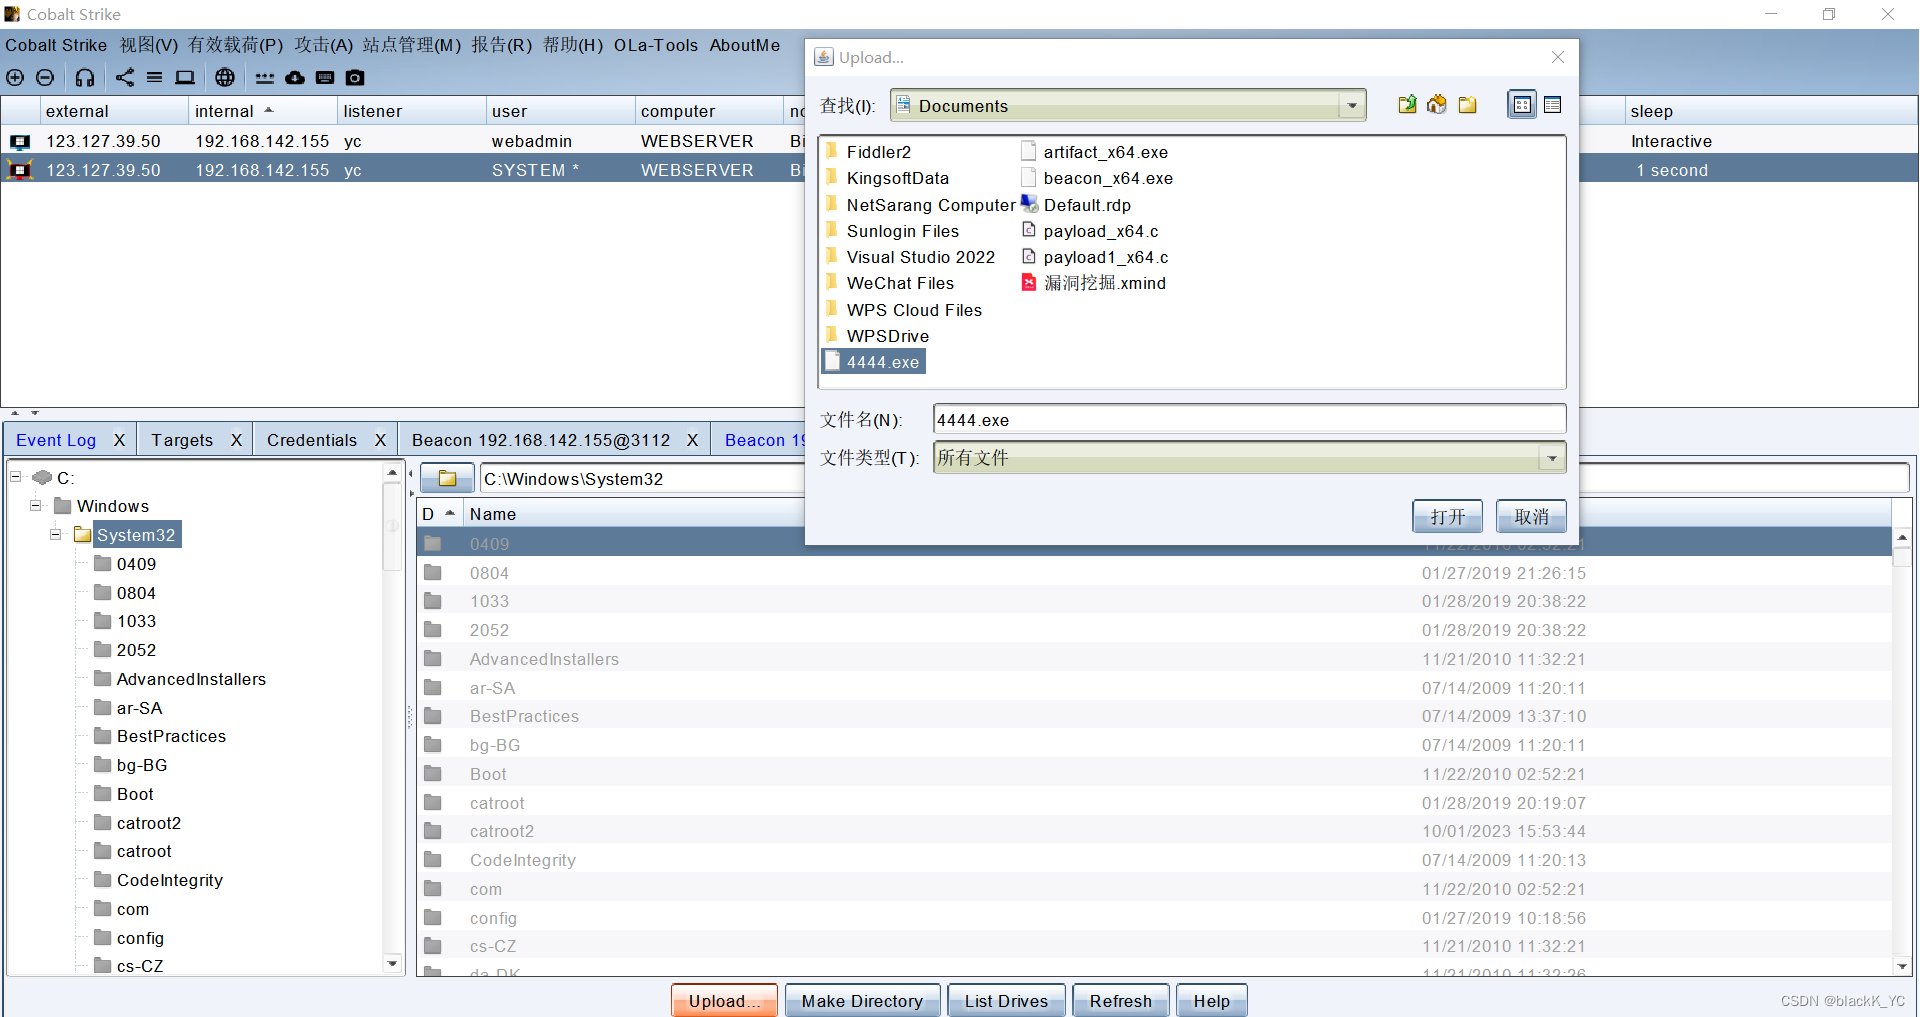This screenshot has width=1920, height=1017.
Task: Click the folder icon beside remote path field
Action: coord(447,479)
